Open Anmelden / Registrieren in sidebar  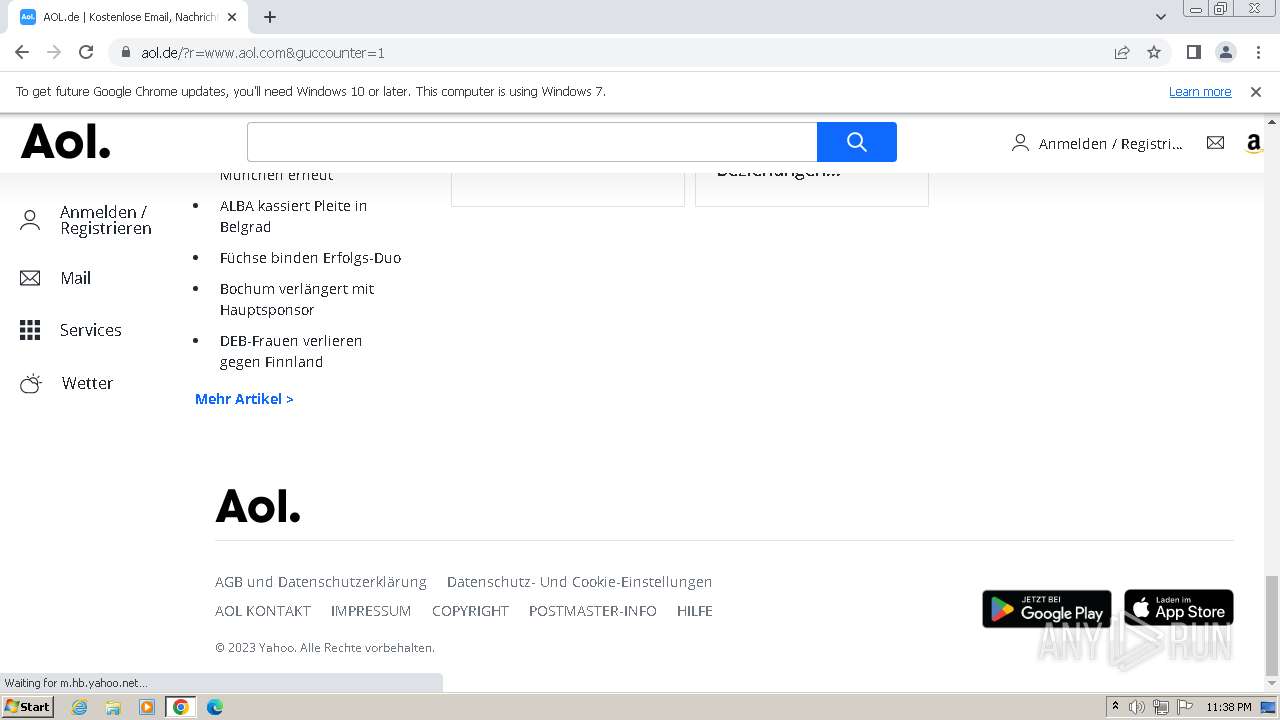pyautogui.click(x=106, y=220)
